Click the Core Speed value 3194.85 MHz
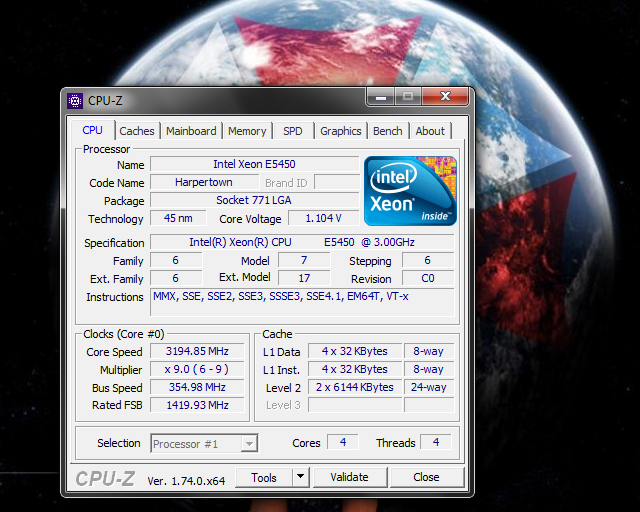This screenshot has width=640, height=512. 197,351
